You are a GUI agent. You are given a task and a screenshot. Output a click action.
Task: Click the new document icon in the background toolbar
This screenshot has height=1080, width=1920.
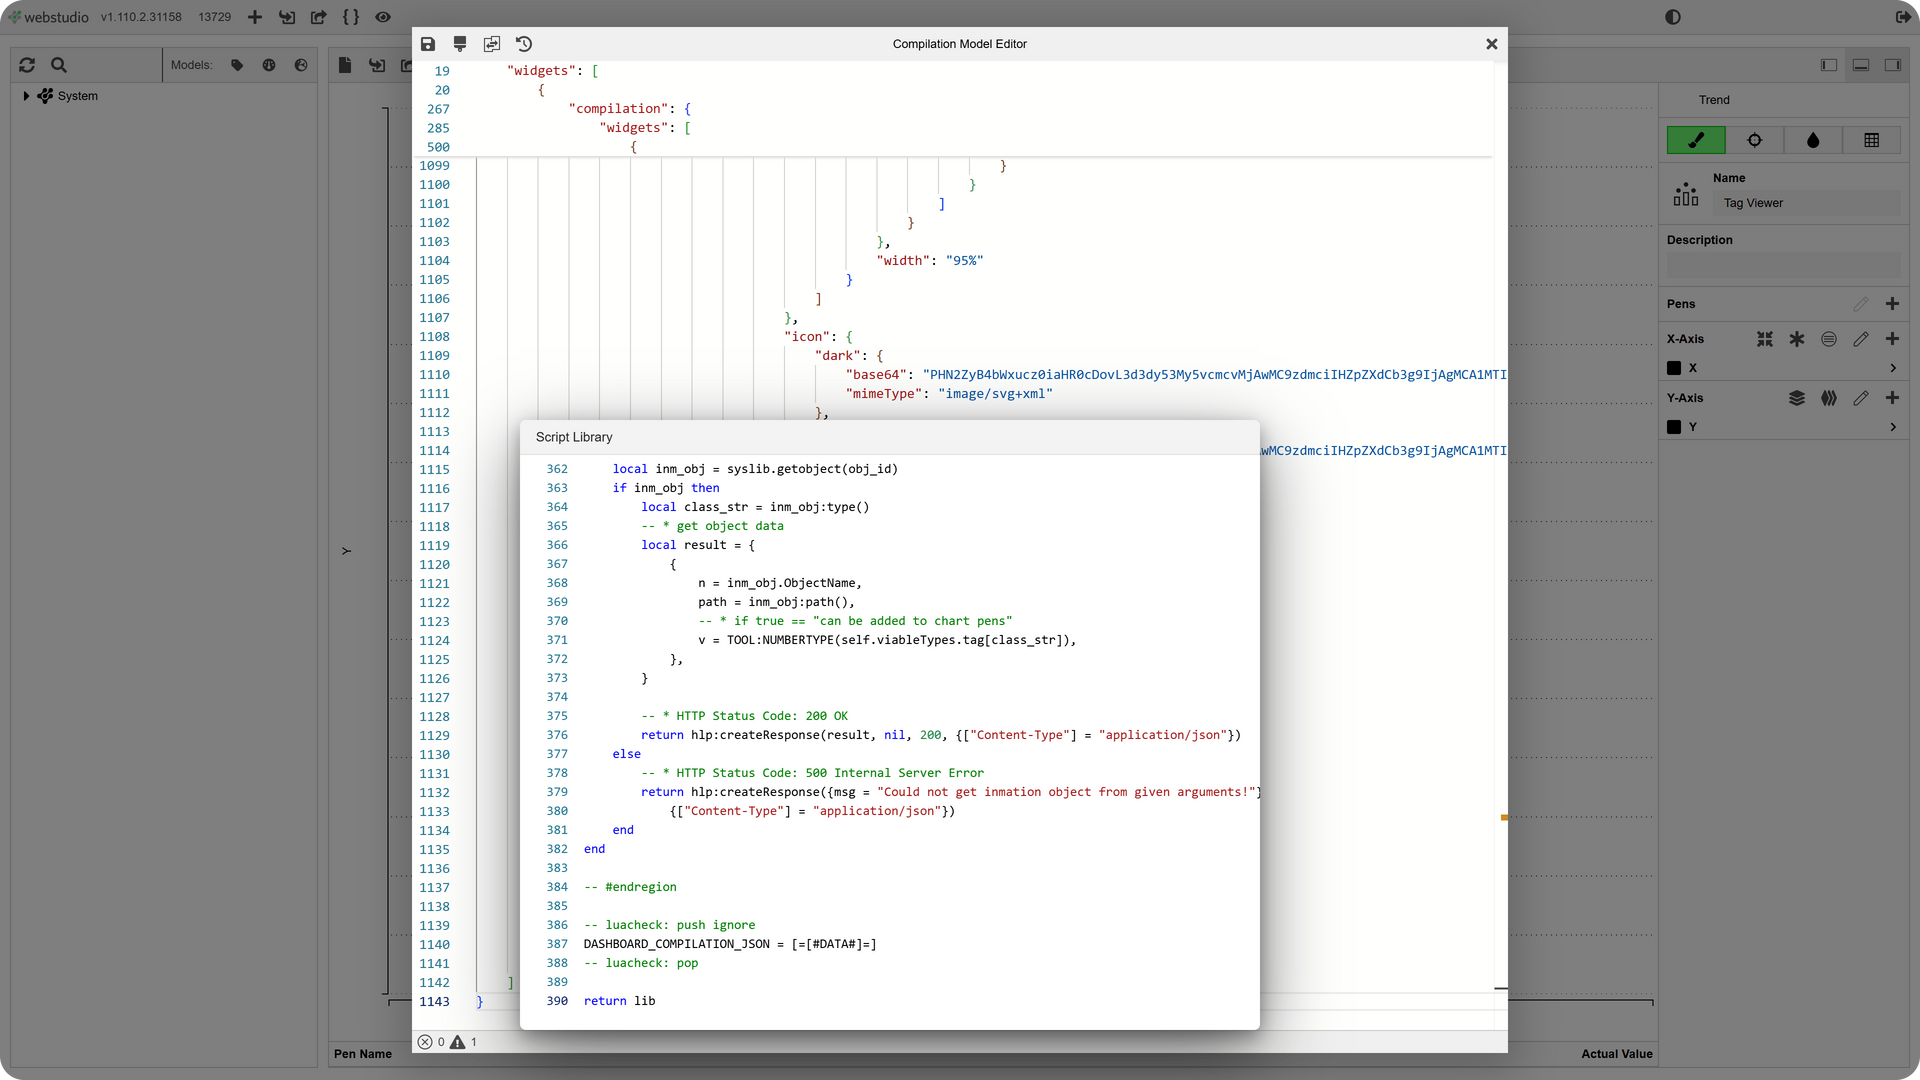[345, 65]
